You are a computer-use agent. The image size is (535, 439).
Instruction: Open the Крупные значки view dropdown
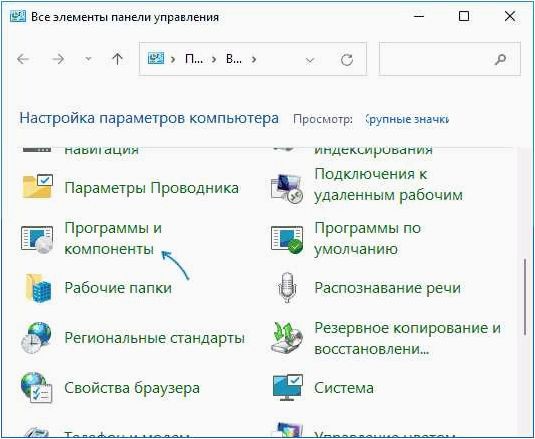point(407,119)
